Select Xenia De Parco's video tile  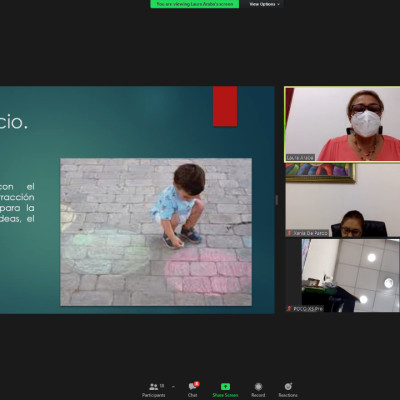[x=342, y=200]
